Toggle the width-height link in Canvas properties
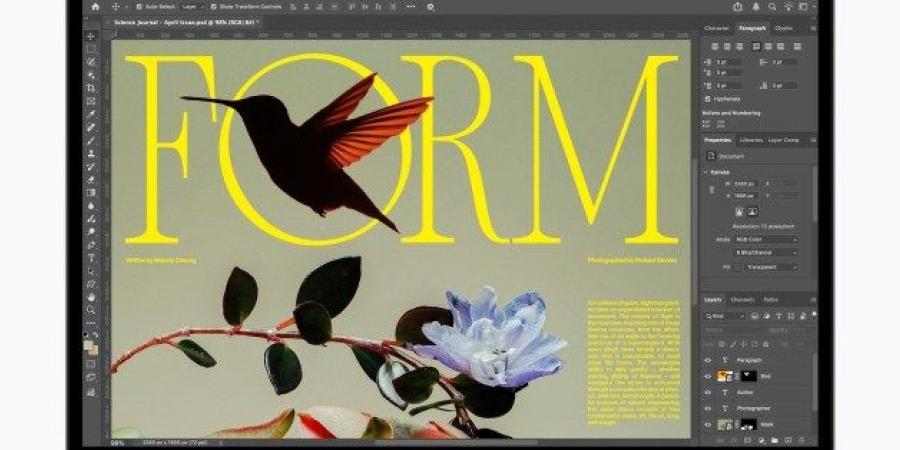 [x=712, y=189]
